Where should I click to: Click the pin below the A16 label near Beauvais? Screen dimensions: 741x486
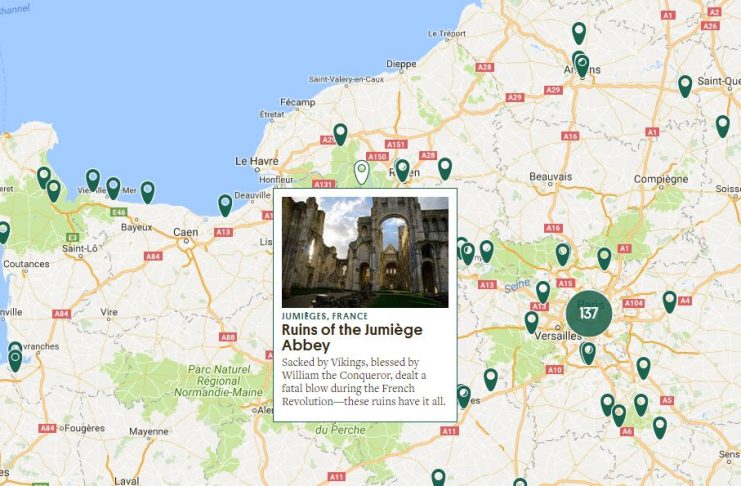[562, 255]
